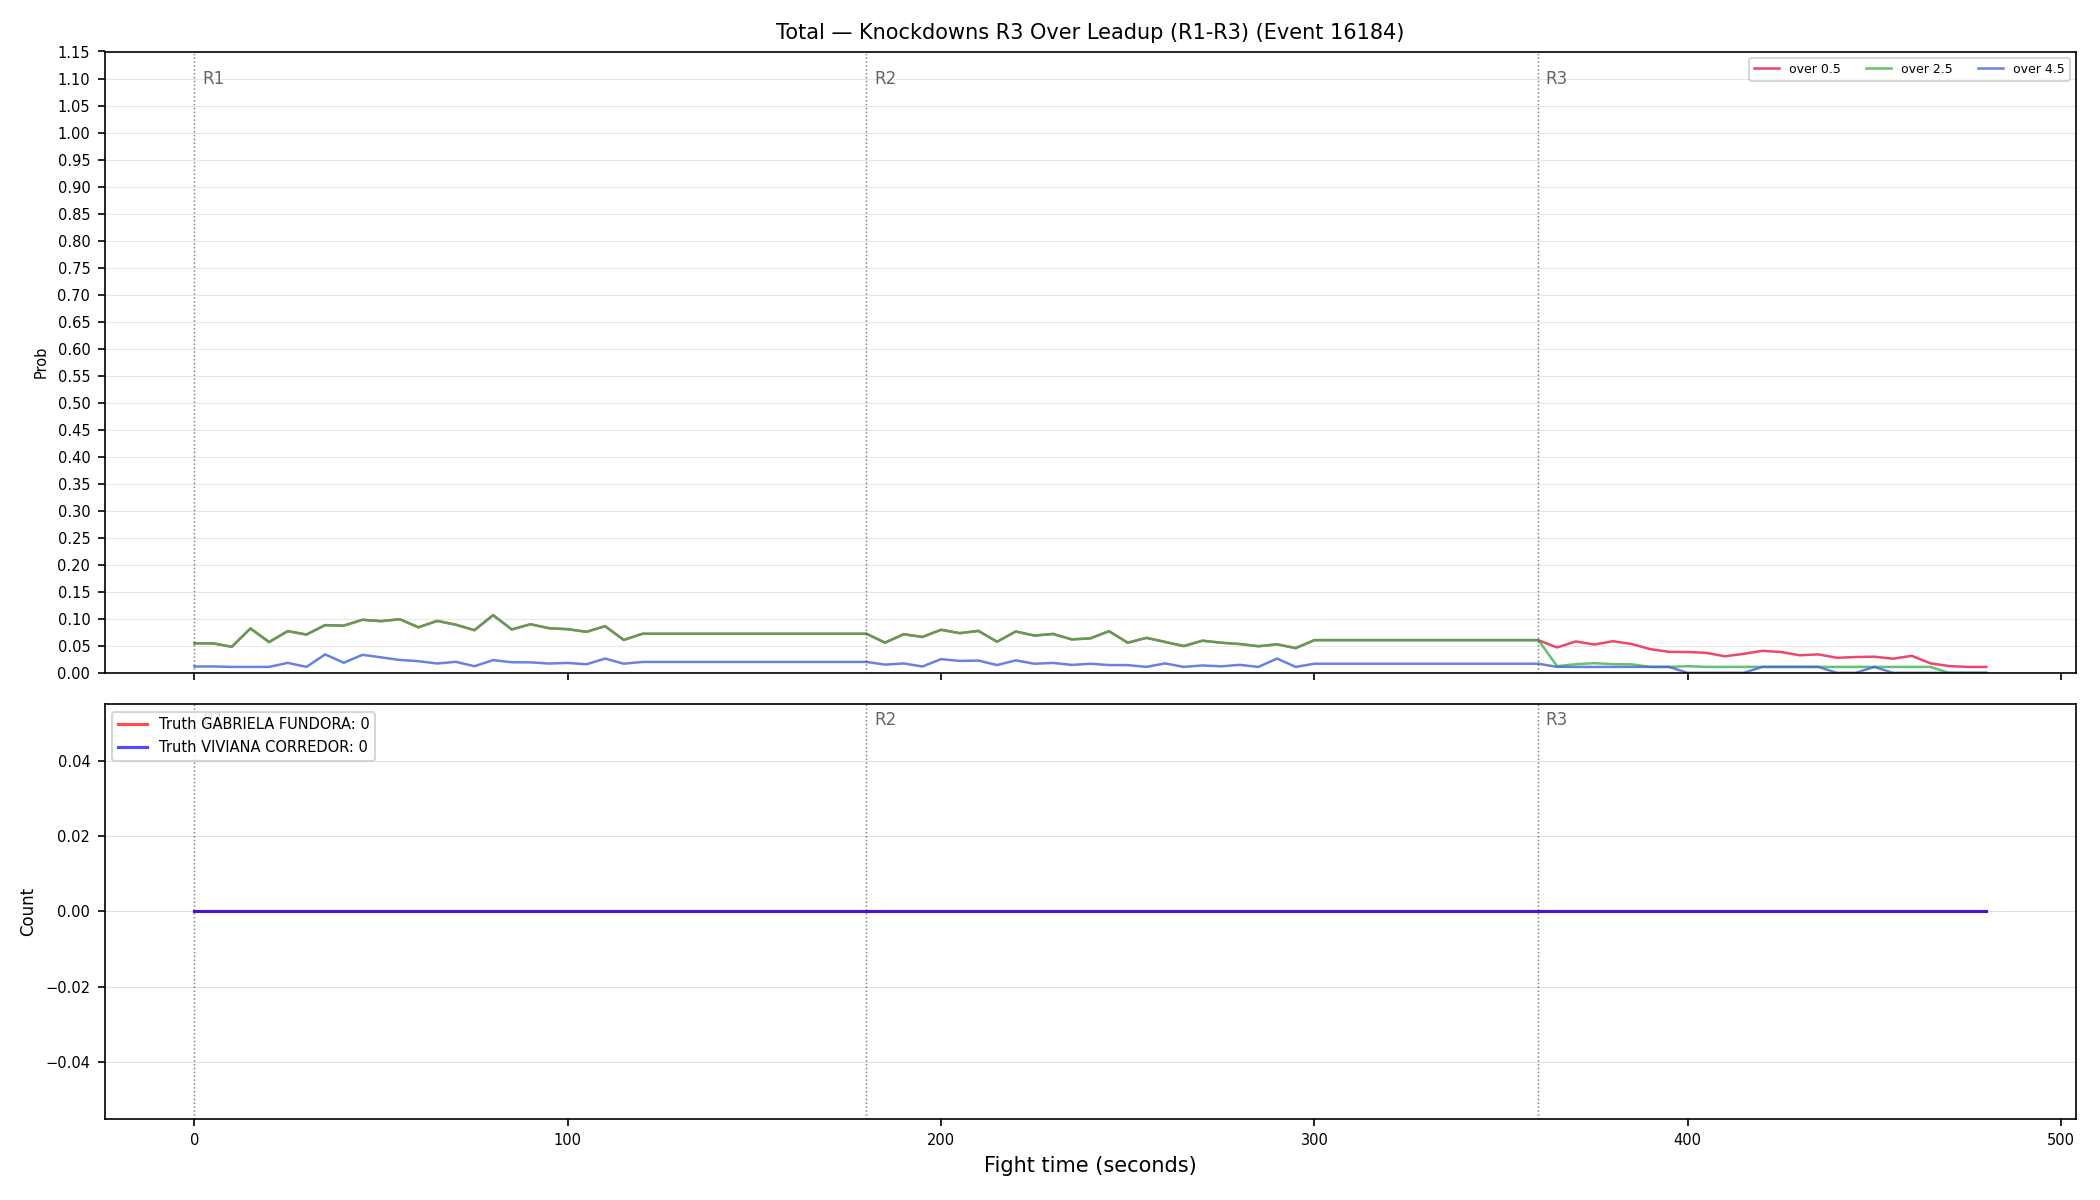Click the R3 round marker label in bottom chart
This screenshot has width=2100, height=1200.
(x=1556, y=719)
